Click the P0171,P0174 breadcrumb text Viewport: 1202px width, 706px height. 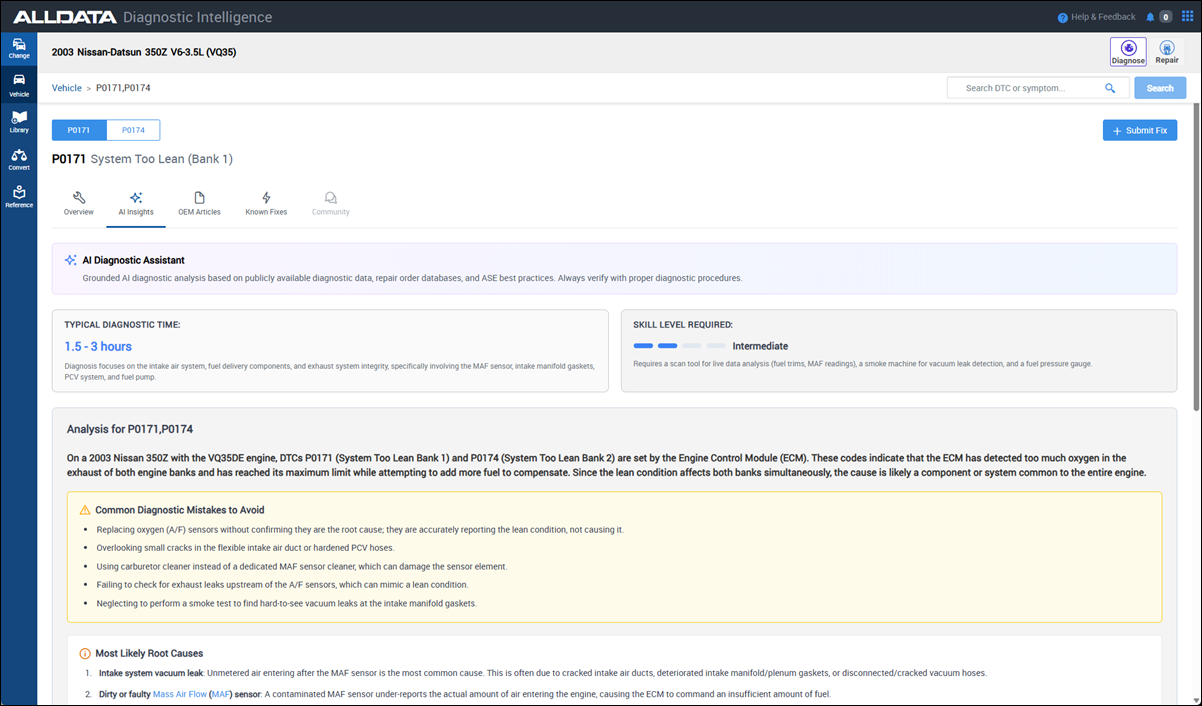123,88
